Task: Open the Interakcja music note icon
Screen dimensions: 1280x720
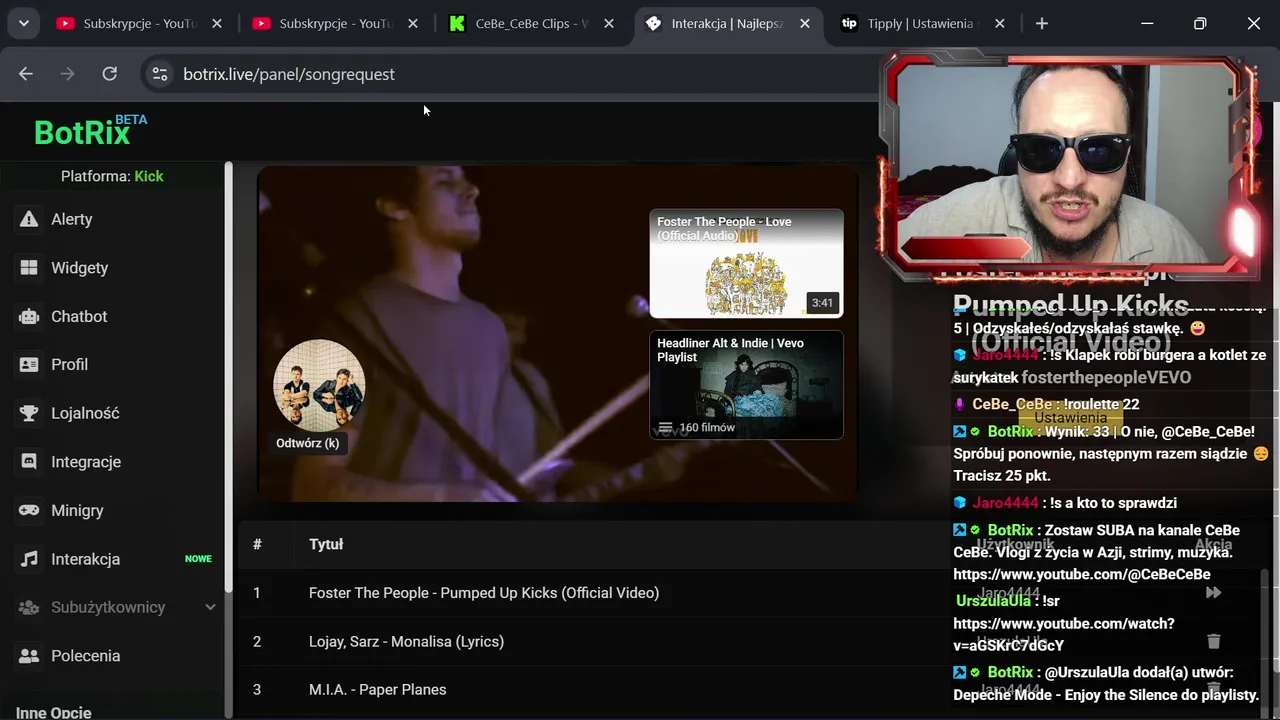Action: 29,559
